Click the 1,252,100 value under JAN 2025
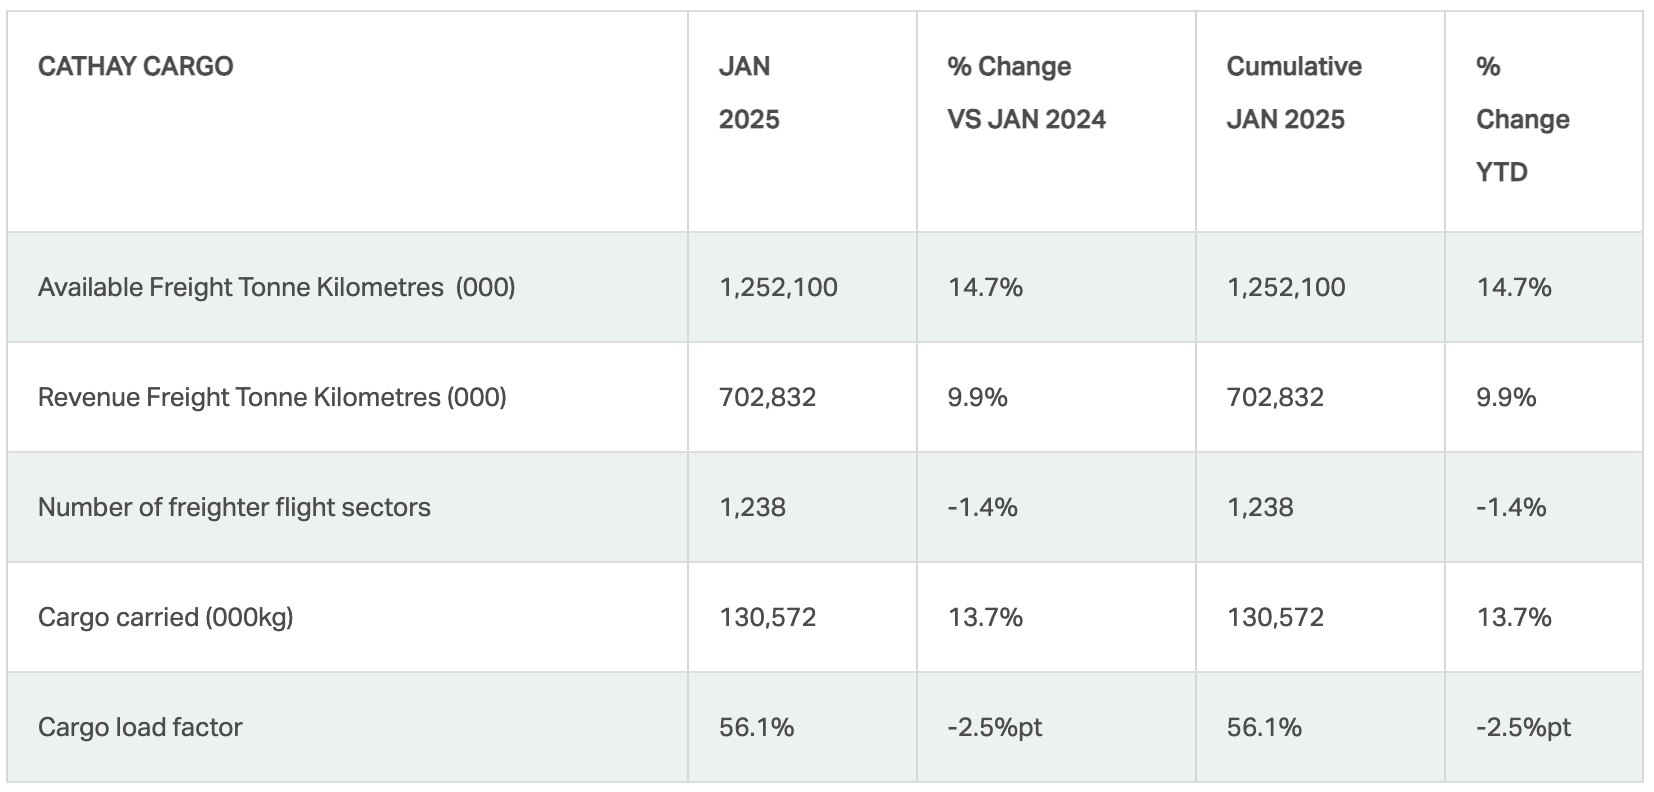1654x792 pixels. click(x=778, y=288)
